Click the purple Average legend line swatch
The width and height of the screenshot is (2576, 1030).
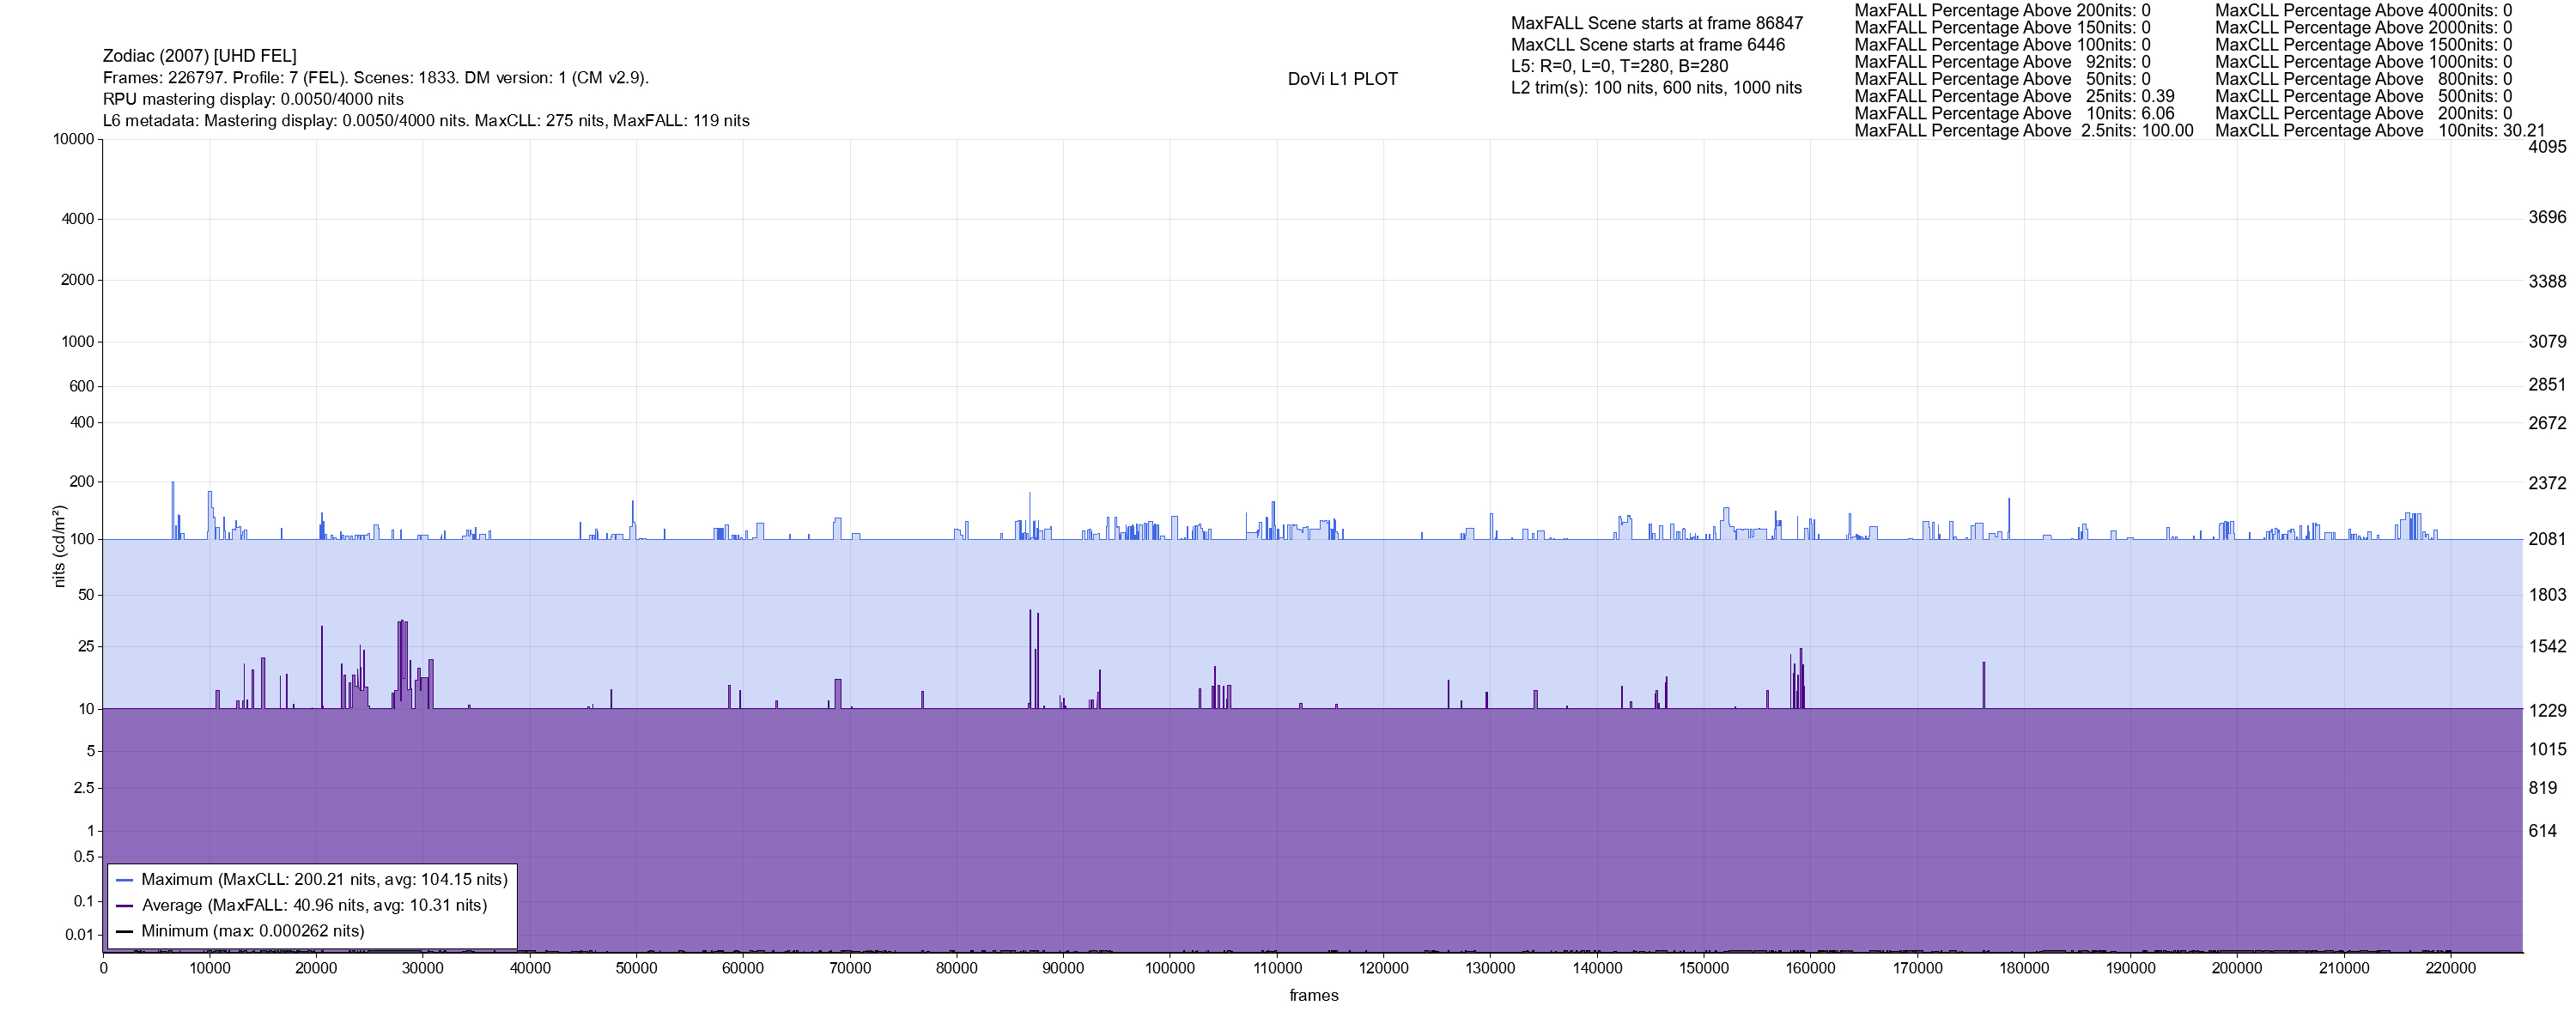pyautogui.click(x=124, y=906)
